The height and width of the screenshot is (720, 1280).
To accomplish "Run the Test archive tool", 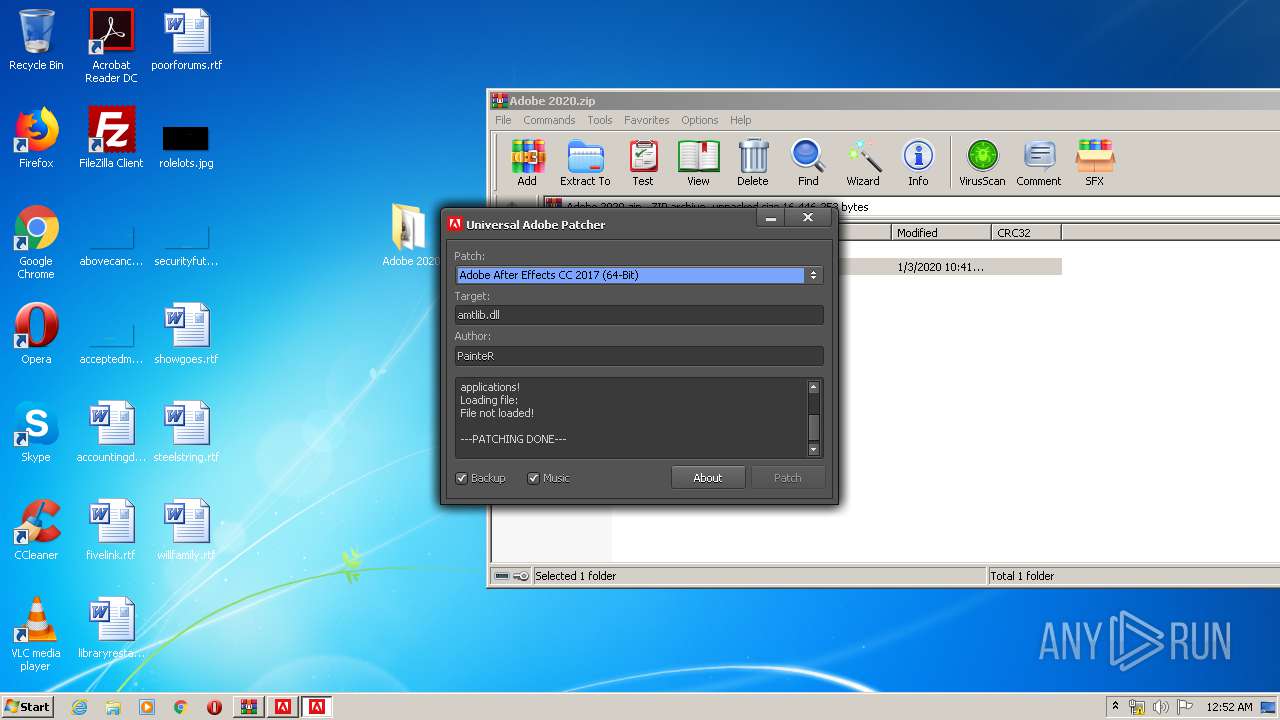I will click(x=643, y=162).
